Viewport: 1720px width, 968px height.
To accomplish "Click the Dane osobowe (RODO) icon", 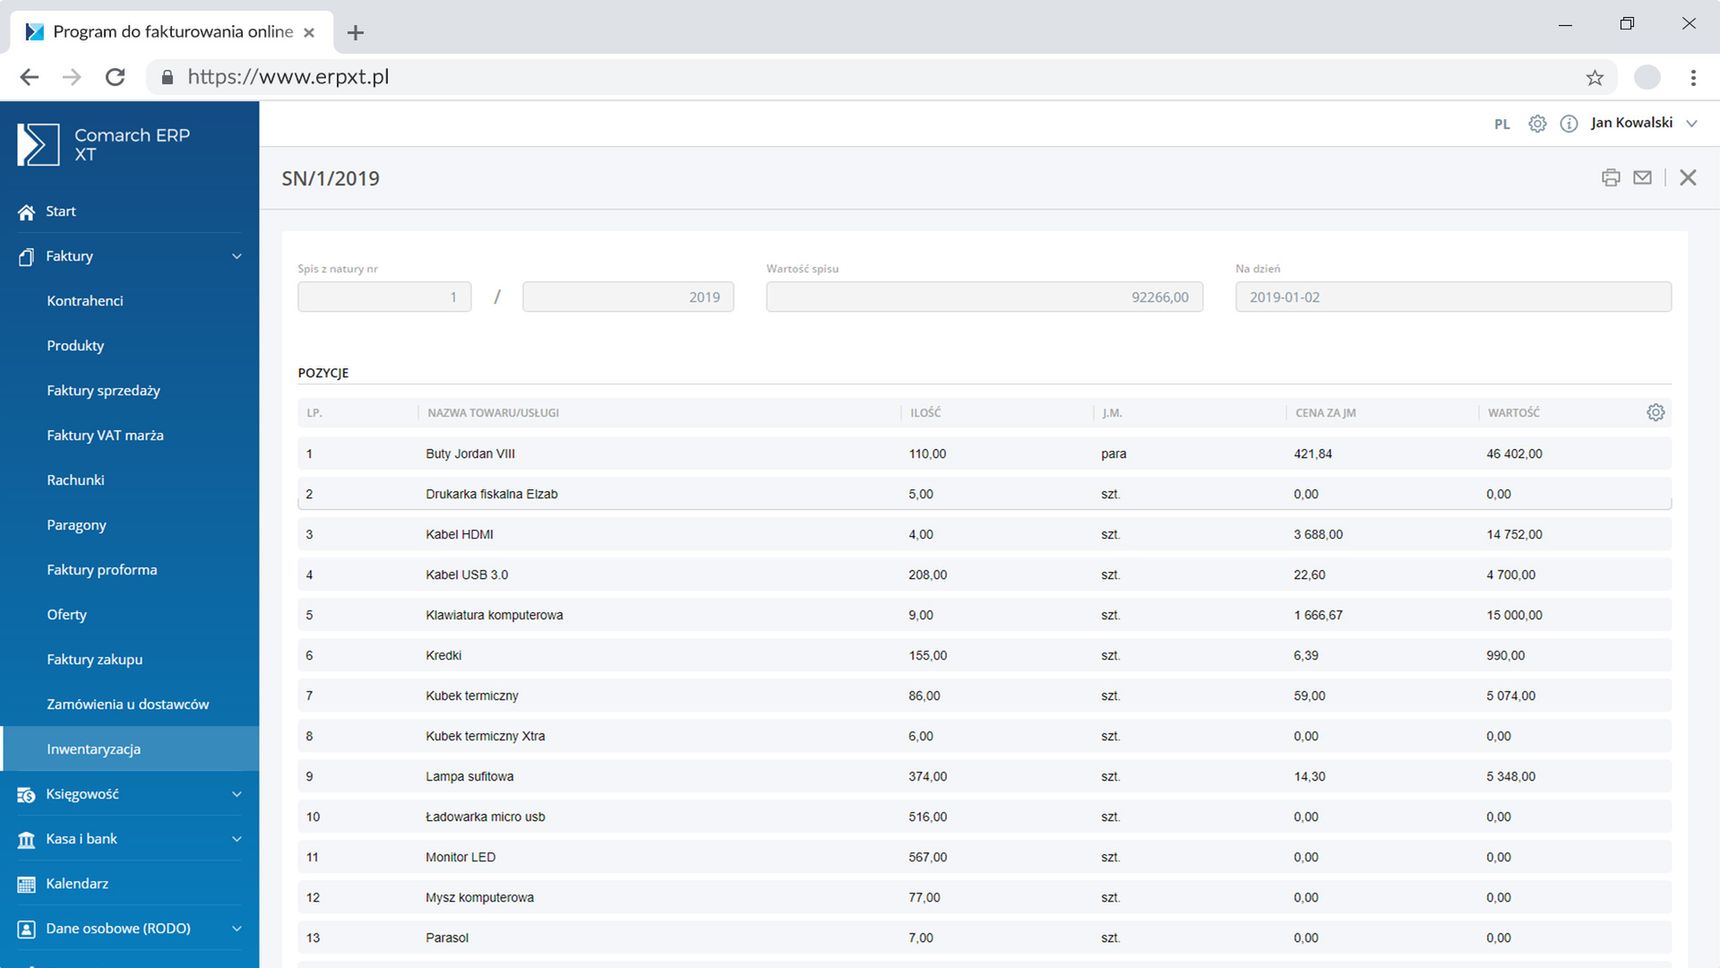I will [26, 929].
